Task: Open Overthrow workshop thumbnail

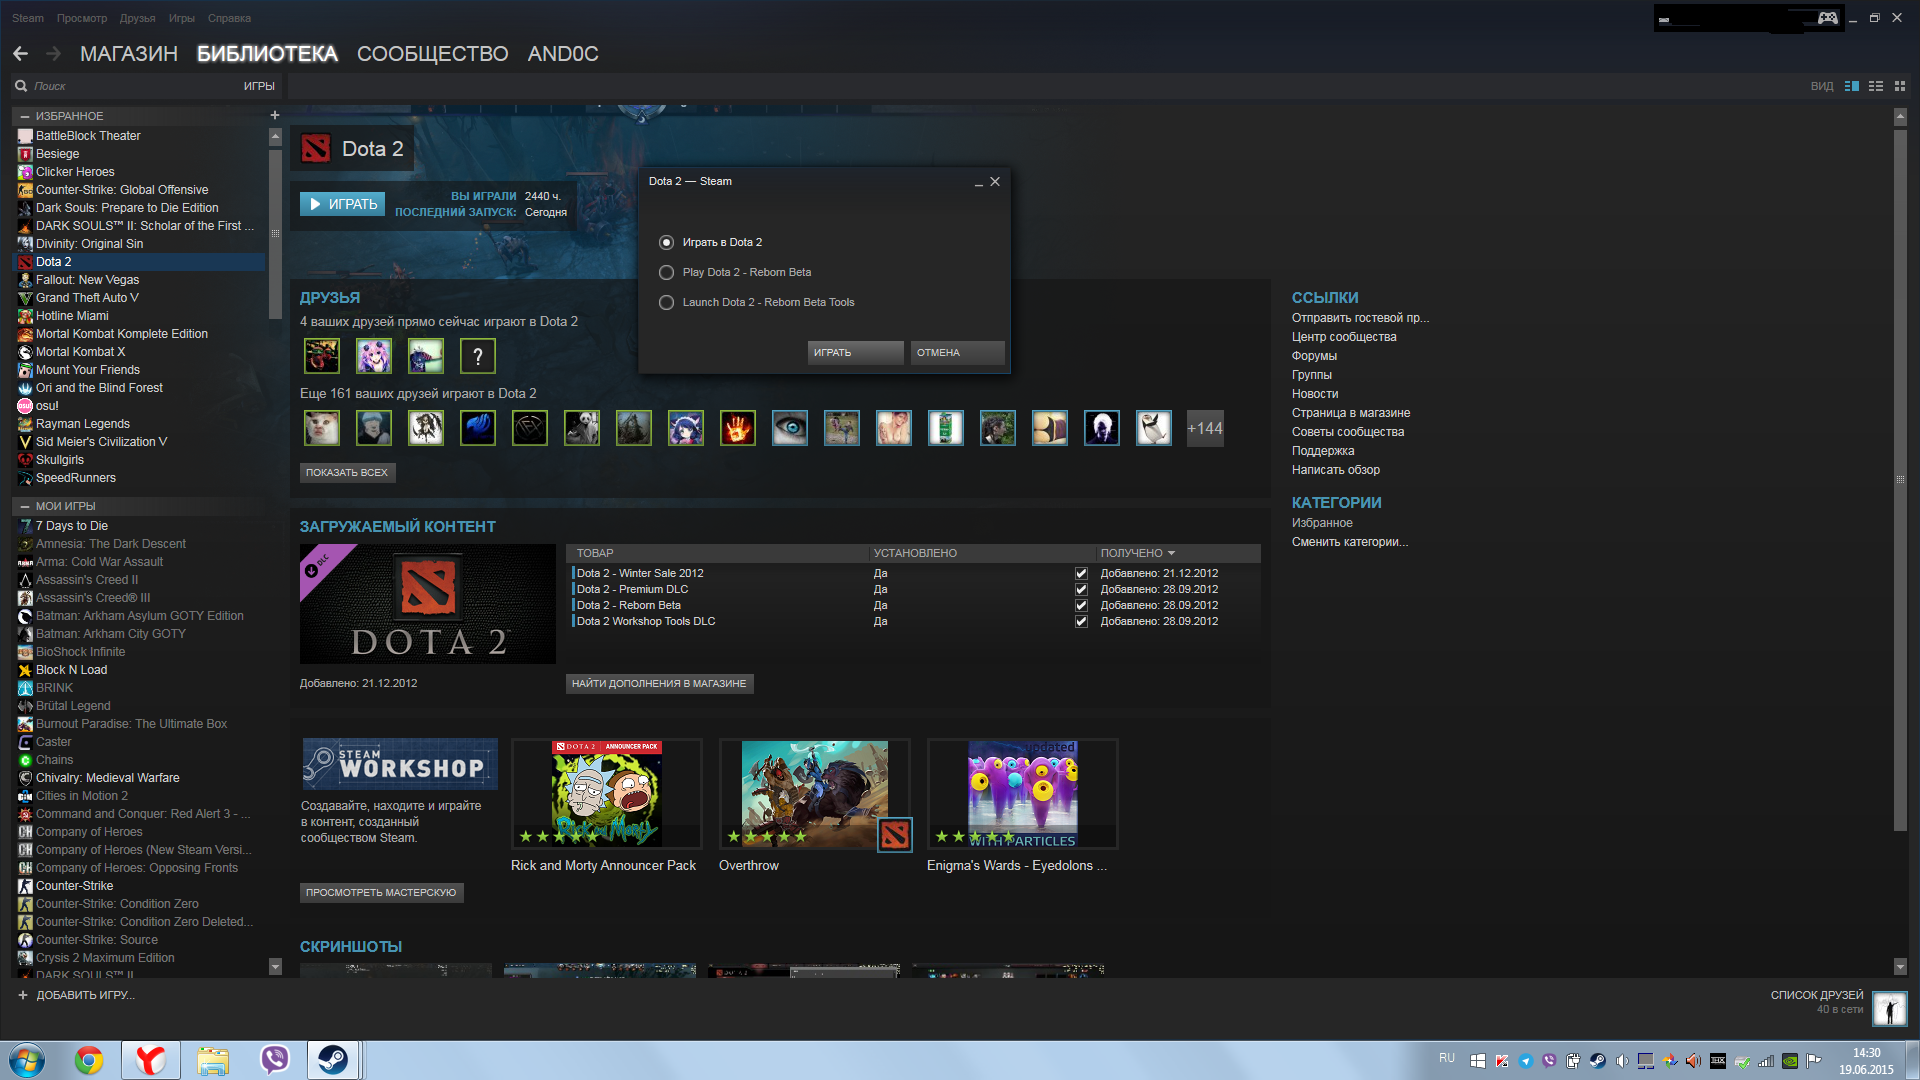Action: click(815, 794)
